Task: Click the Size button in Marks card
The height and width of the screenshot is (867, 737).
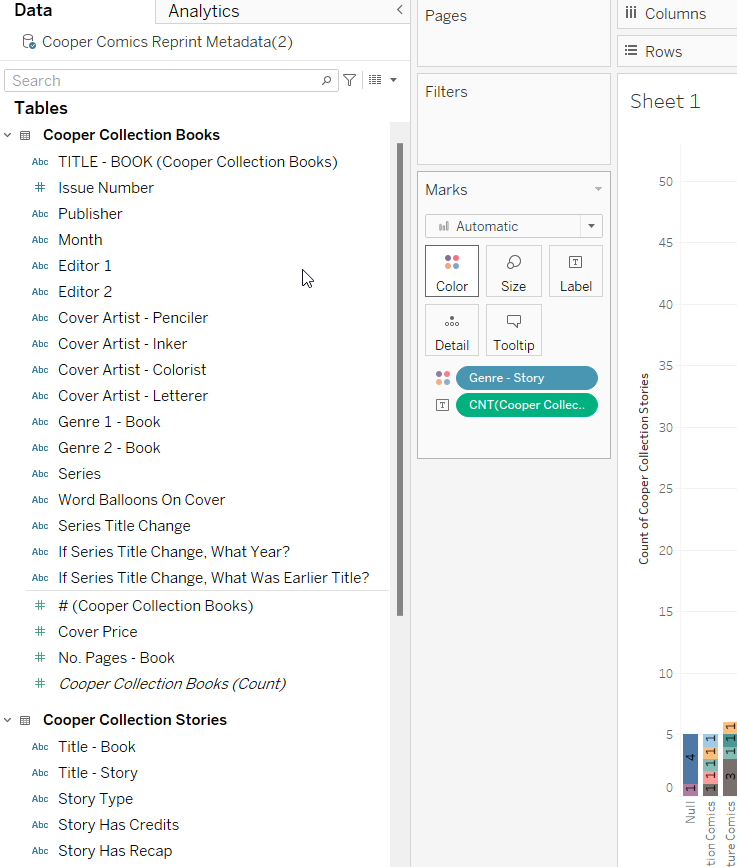Action: (513, 271)
